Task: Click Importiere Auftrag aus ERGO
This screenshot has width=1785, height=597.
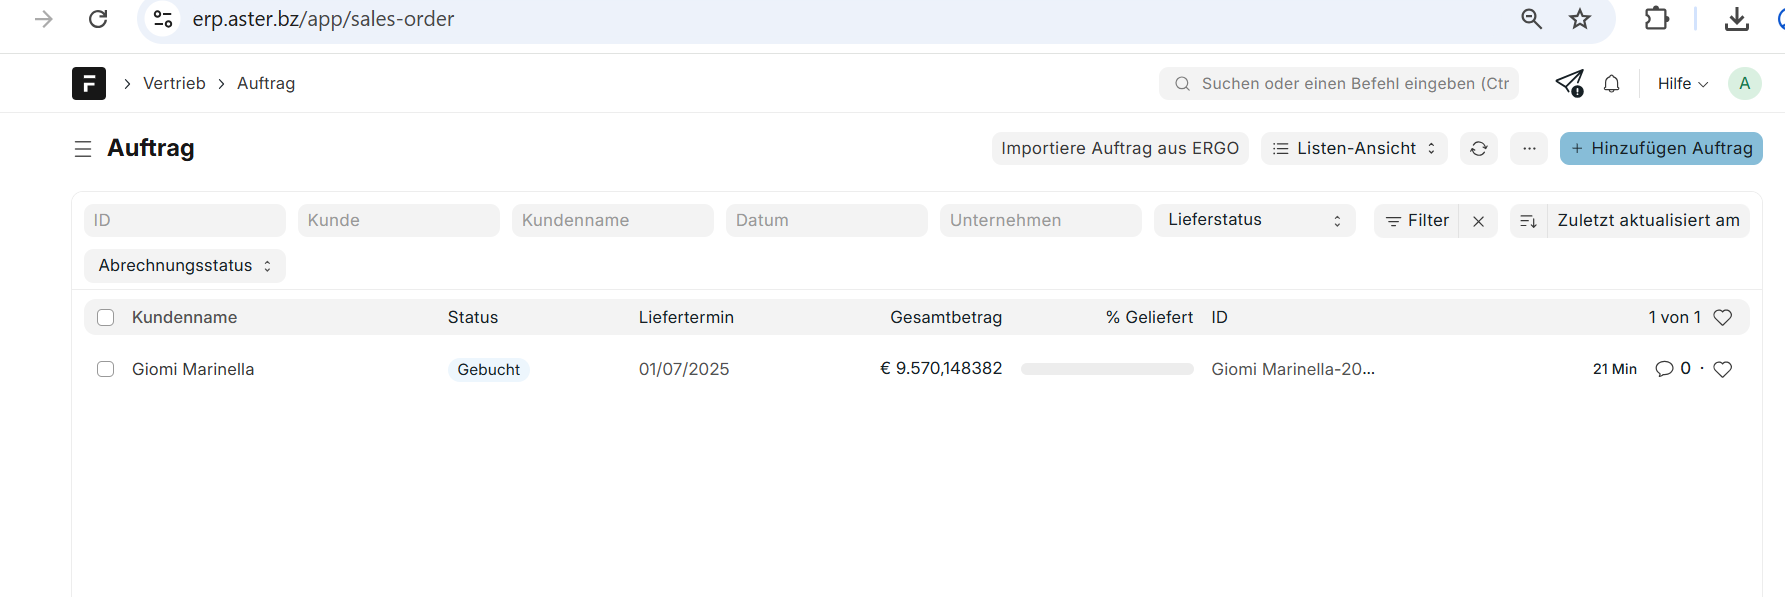Action: coord(1119,149)
